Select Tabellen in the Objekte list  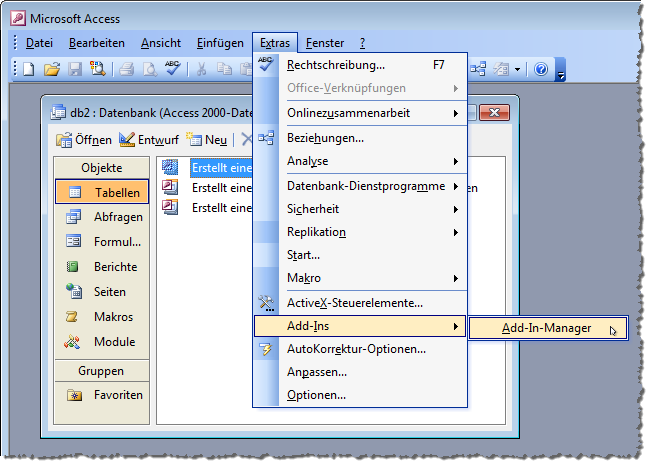pos(102,192)
